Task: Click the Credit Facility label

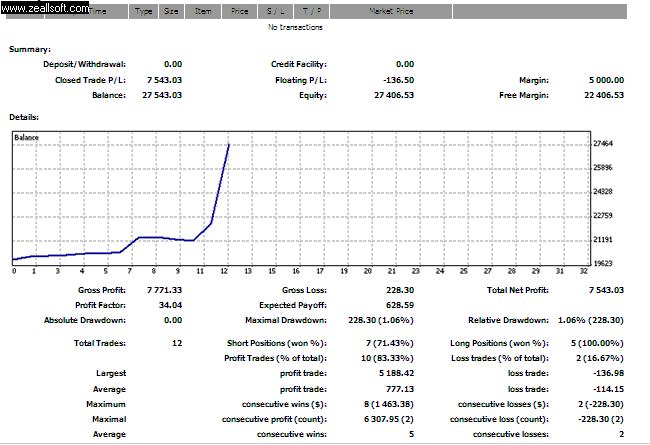Action: (x=299, y=64)
